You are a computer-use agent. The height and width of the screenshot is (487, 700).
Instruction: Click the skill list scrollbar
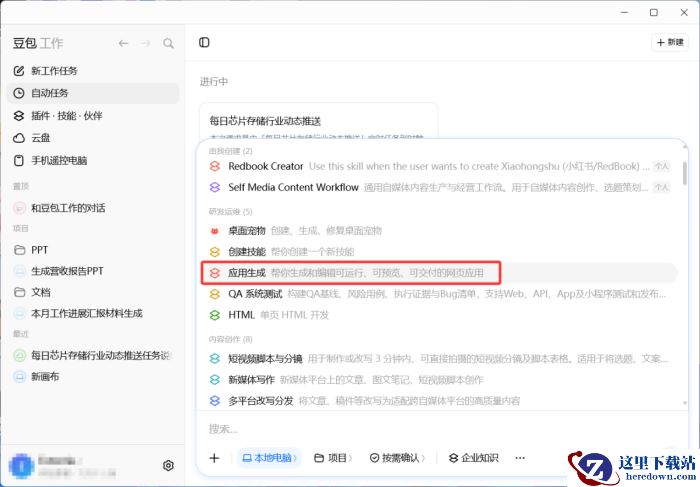pos(685,173)
